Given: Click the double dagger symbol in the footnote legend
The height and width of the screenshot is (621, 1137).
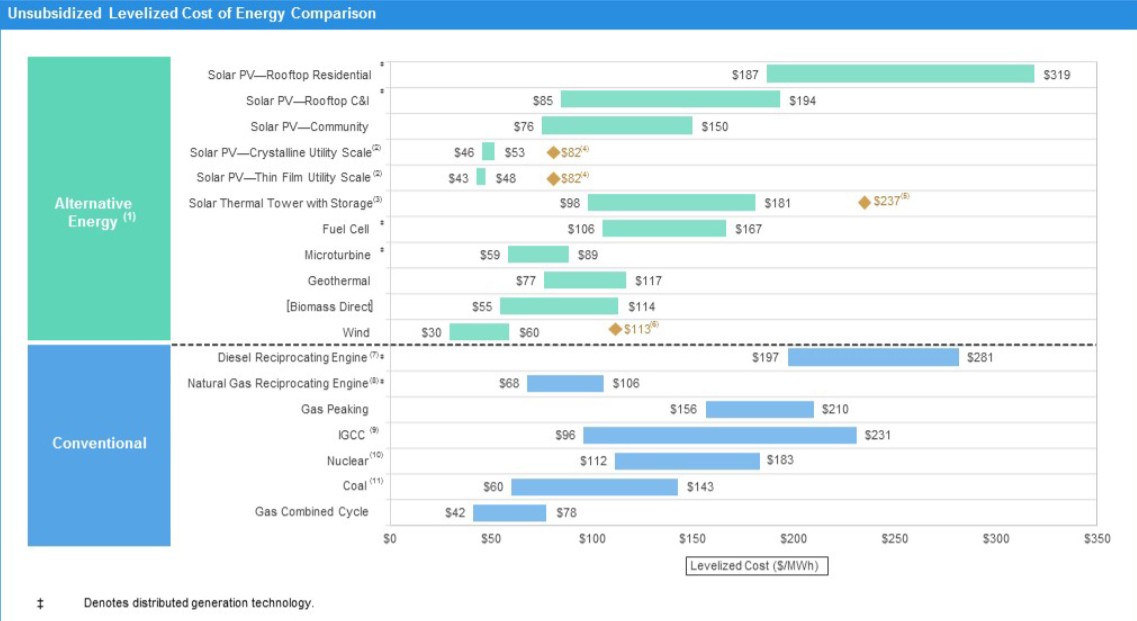Looking at the screenshot, I should pyautogui.click(x=39, y=604).
